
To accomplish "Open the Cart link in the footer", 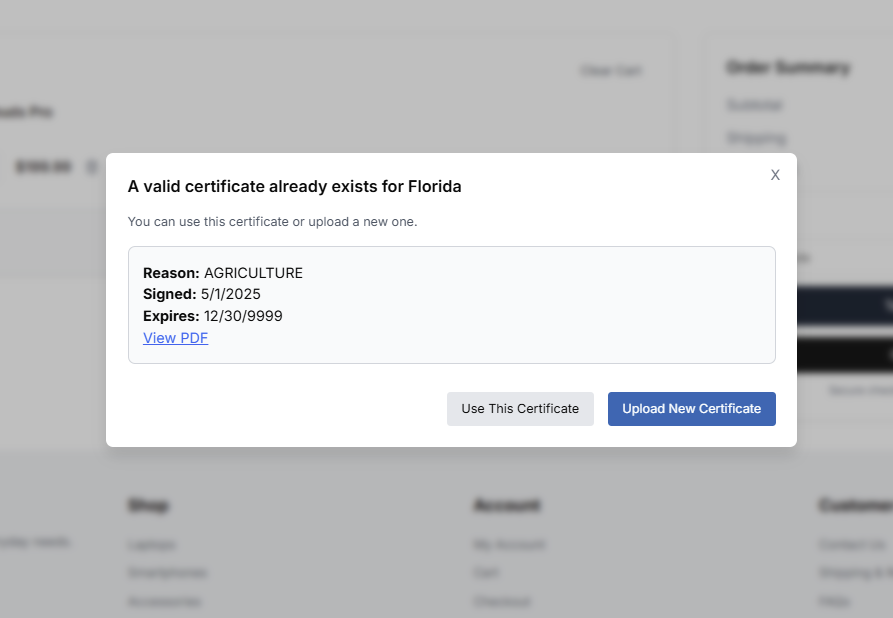I will (x=485, y=572).
